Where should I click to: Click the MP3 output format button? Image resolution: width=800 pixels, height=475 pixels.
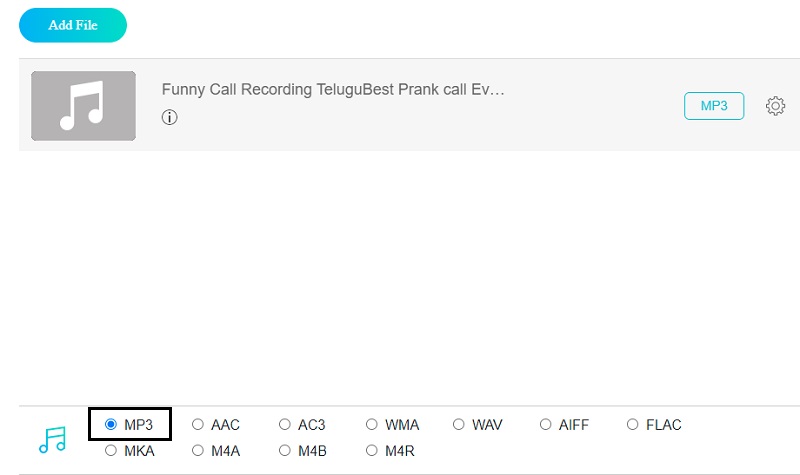coord(714,106)
